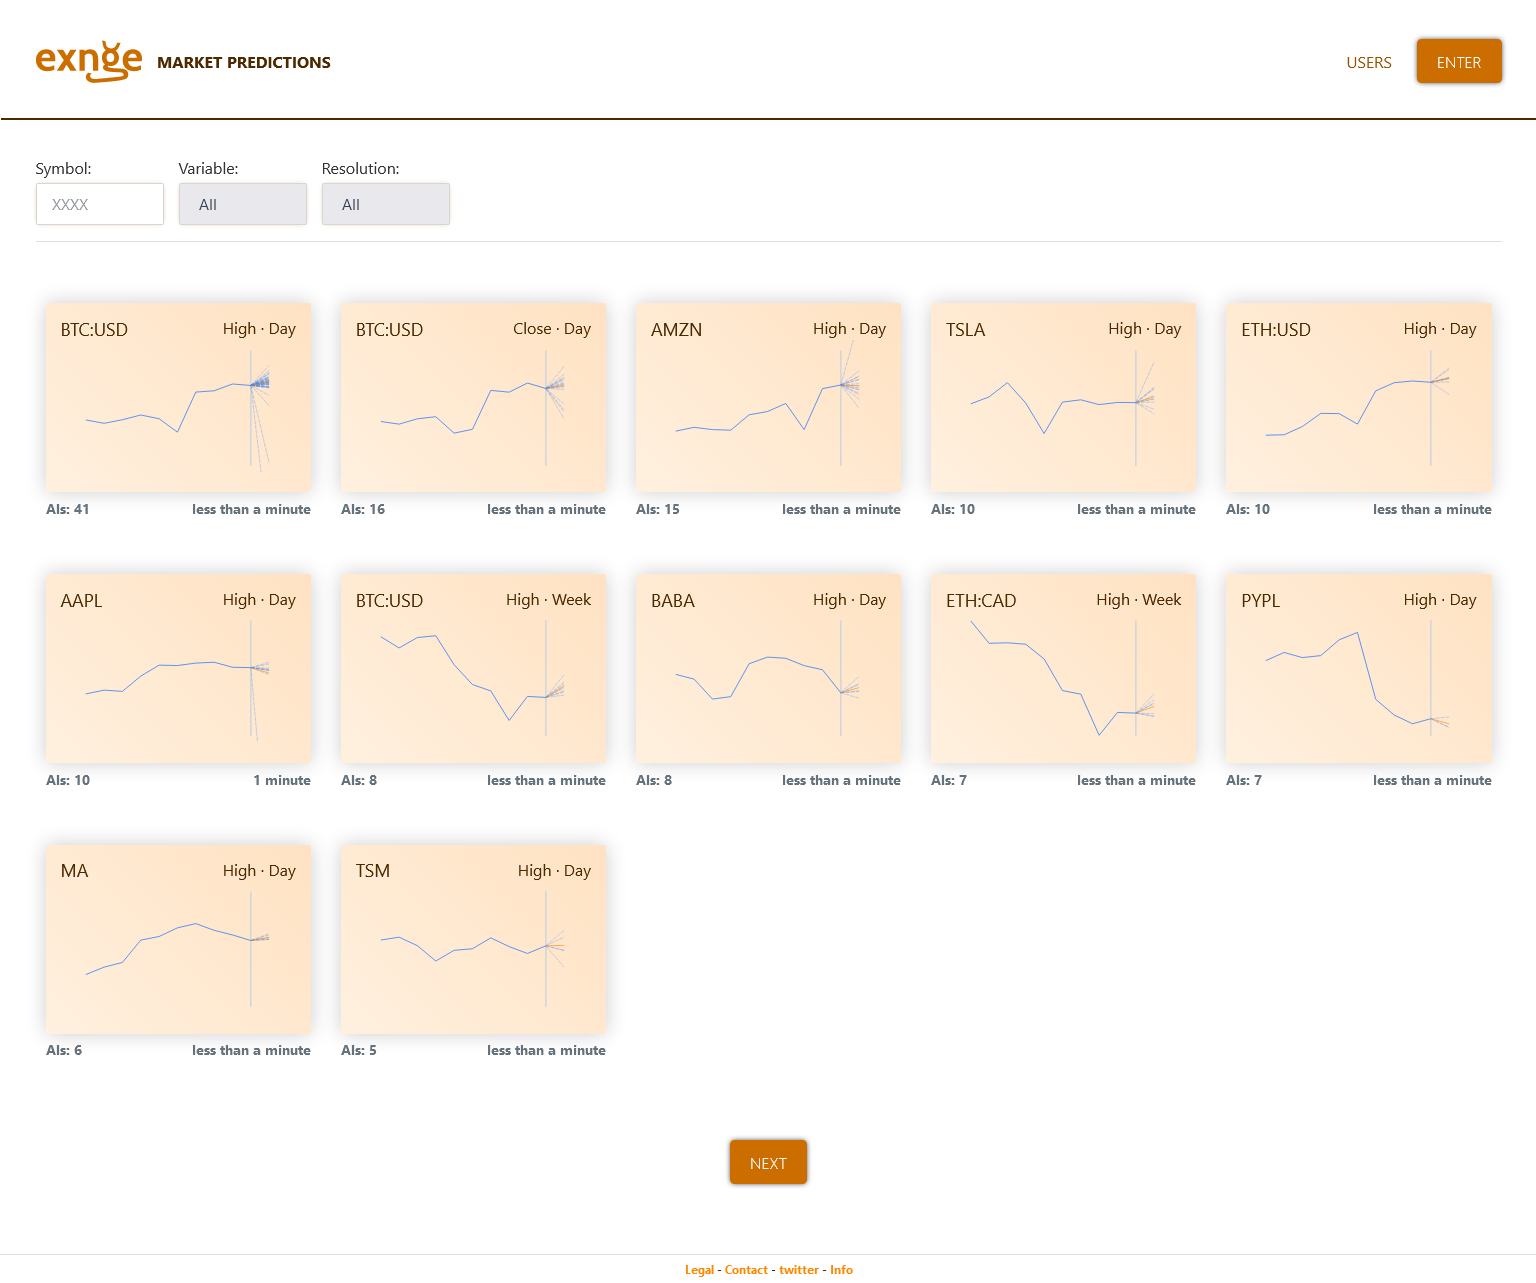Open the ETH:USD High Day chart card
This screenshot has width=1536, height=1283.
click(x=1359, y=397)
